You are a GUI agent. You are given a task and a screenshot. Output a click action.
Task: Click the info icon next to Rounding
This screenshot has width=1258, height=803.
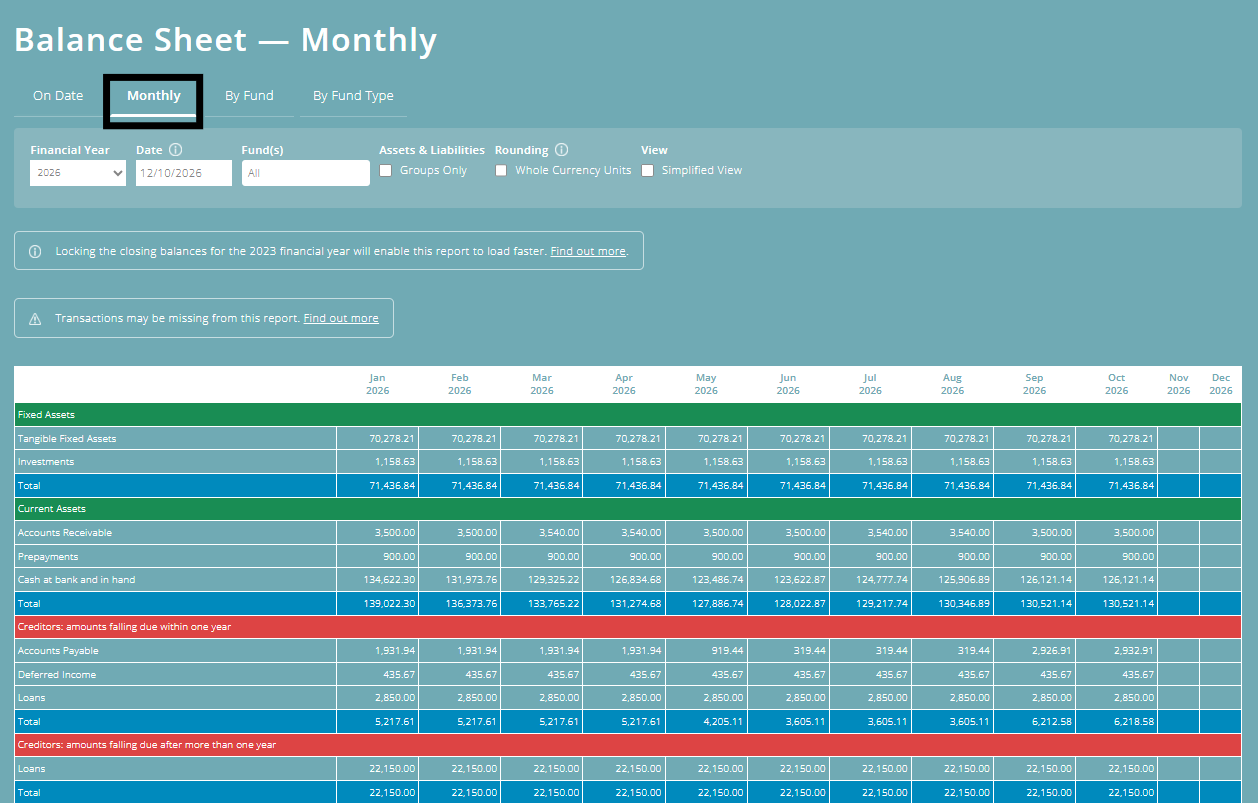[562, 150]
